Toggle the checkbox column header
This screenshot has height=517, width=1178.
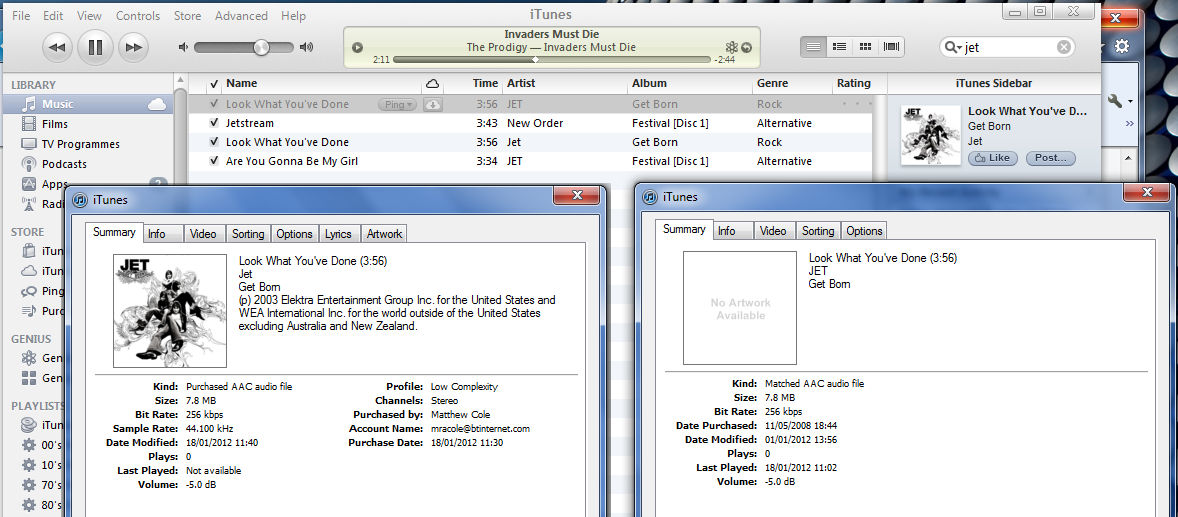pyautogui.click(x=214, y=83)
